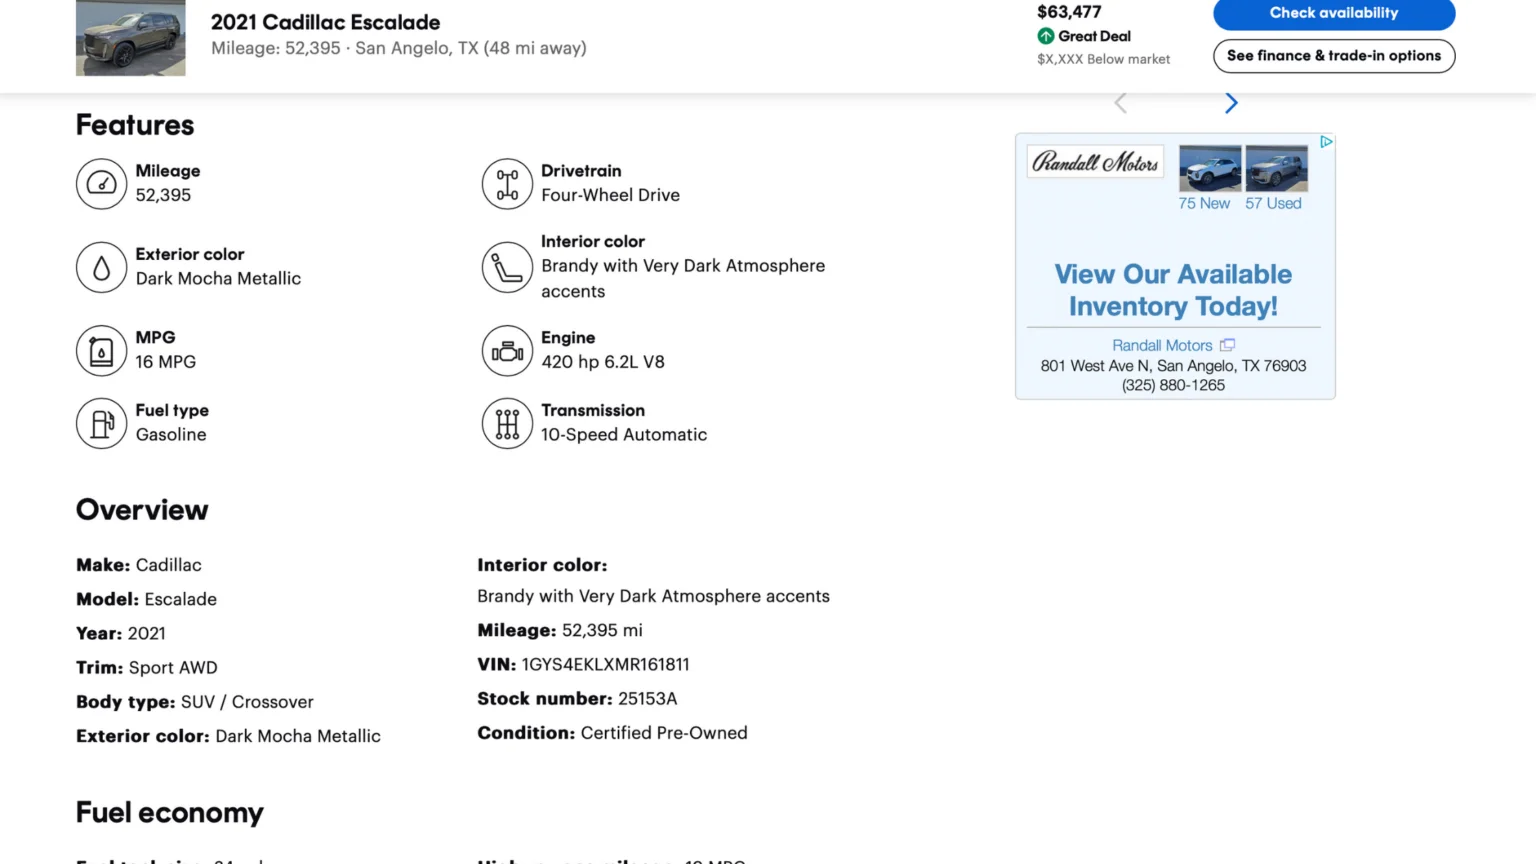Image resolution: width=1536 pixels, height=864 pixels.
Task: Click the AdChoices icon on the ad
Action: tap(1326, 142)
